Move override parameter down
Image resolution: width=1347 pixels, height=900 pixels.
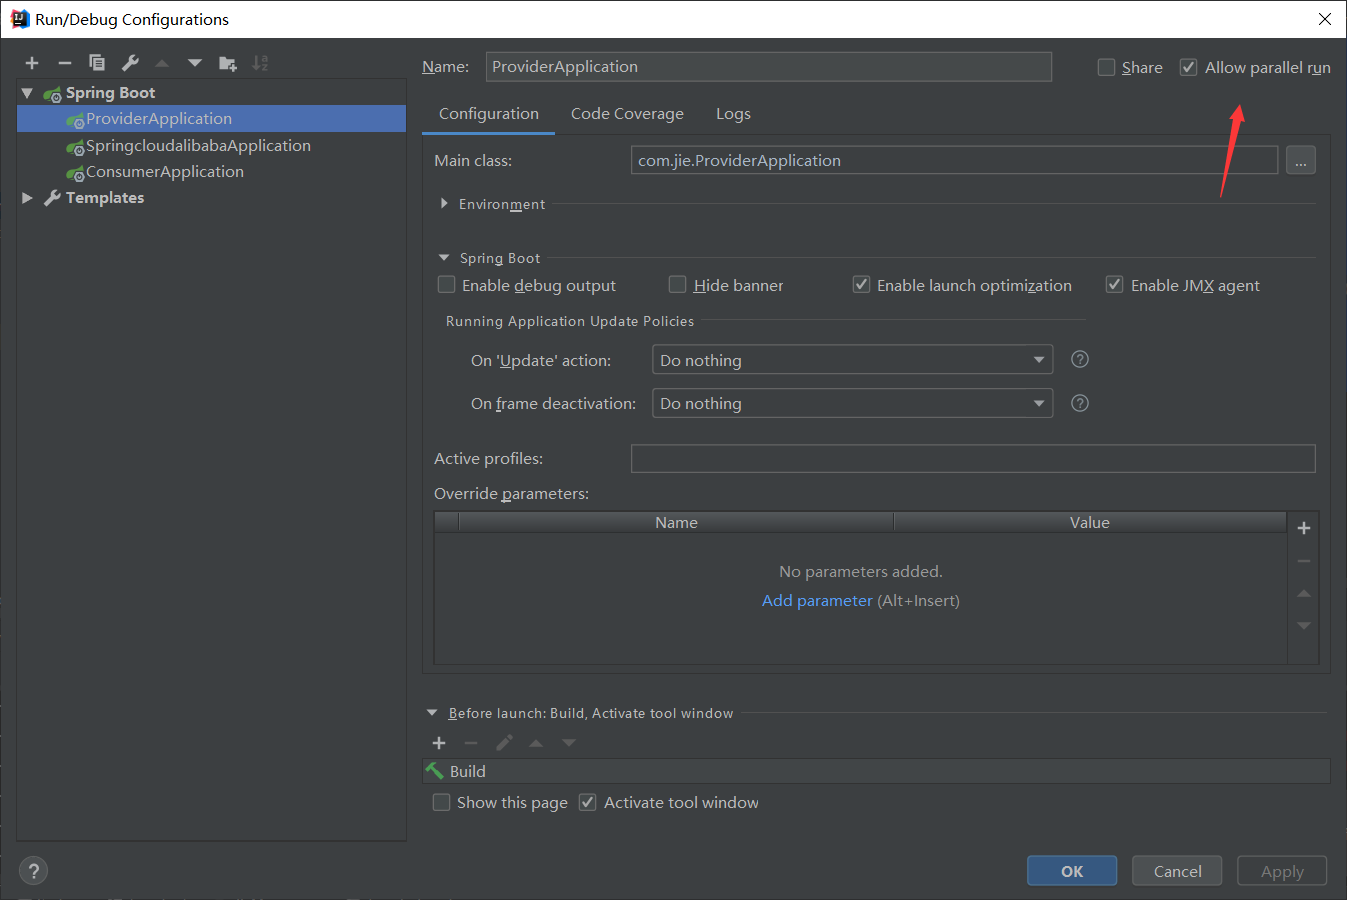coord(1304,625)
